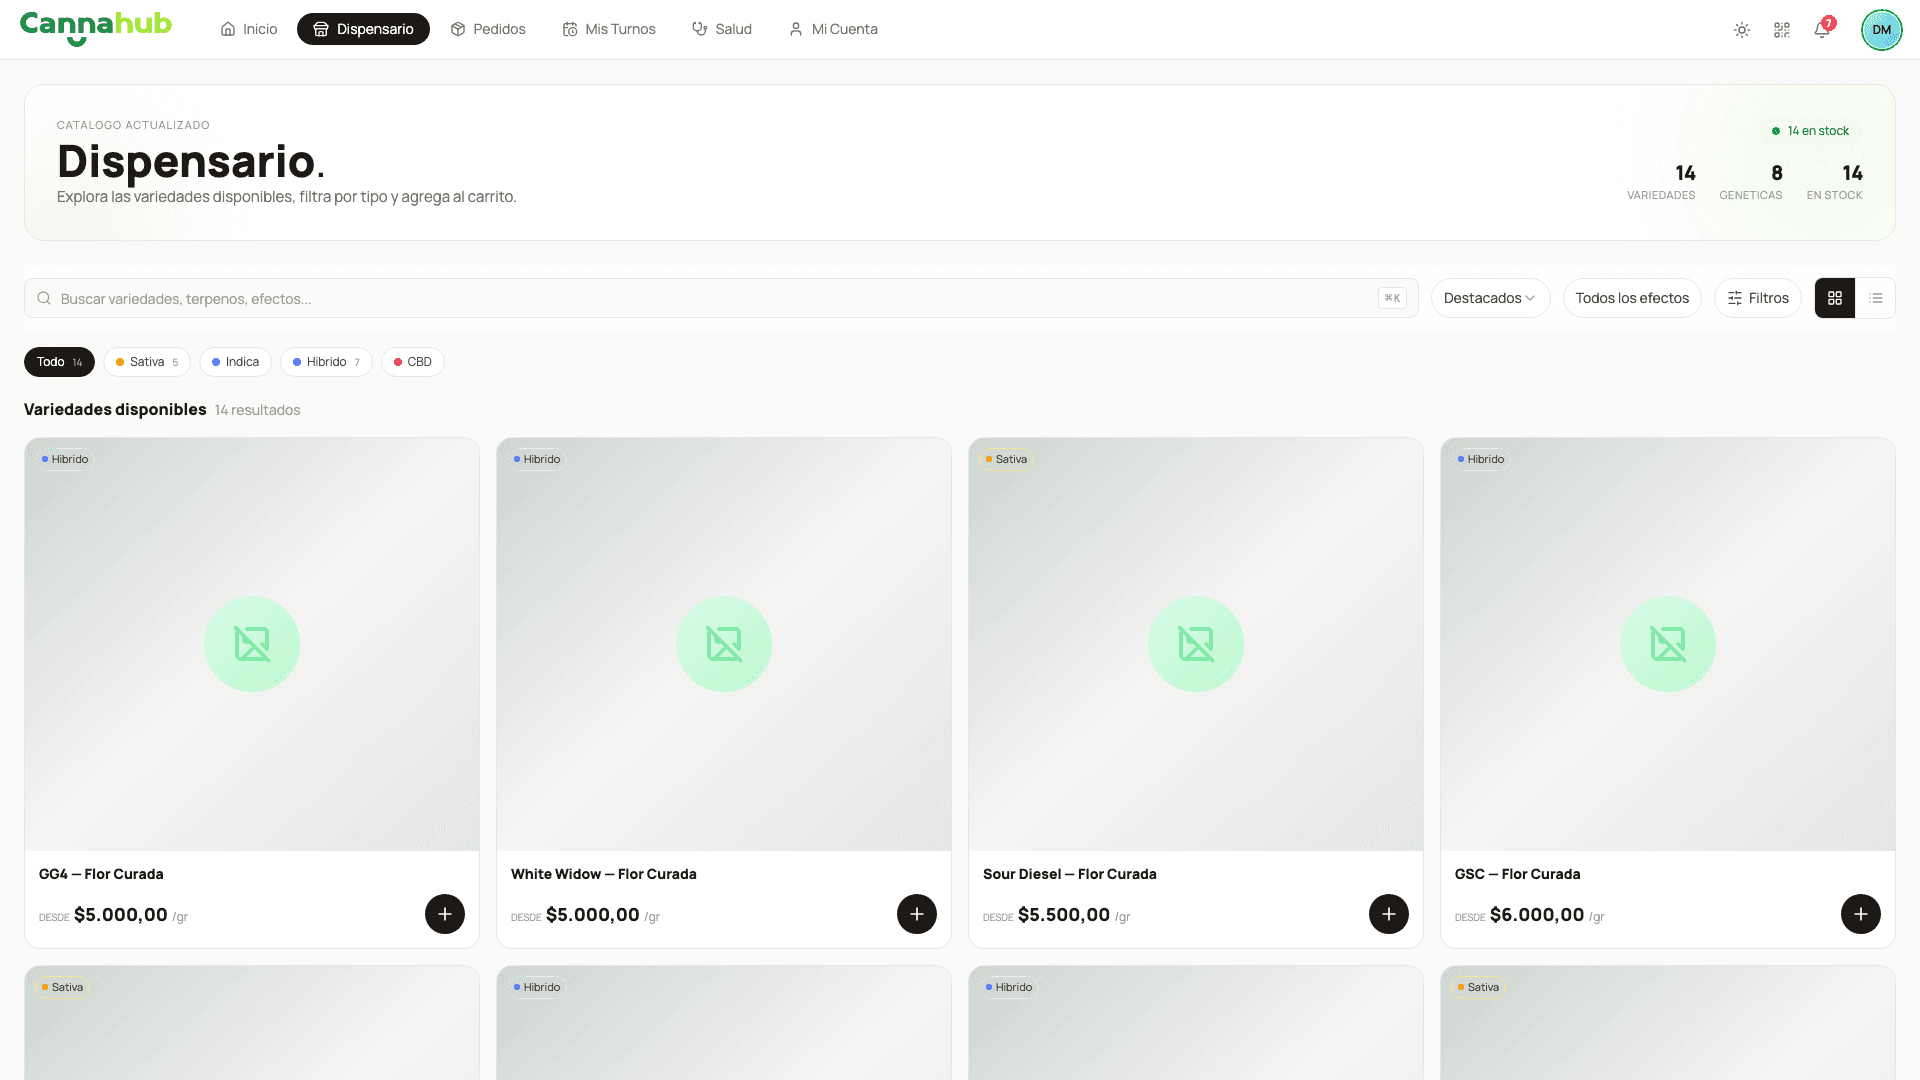Click the search magnifier icon

point(44,298)
